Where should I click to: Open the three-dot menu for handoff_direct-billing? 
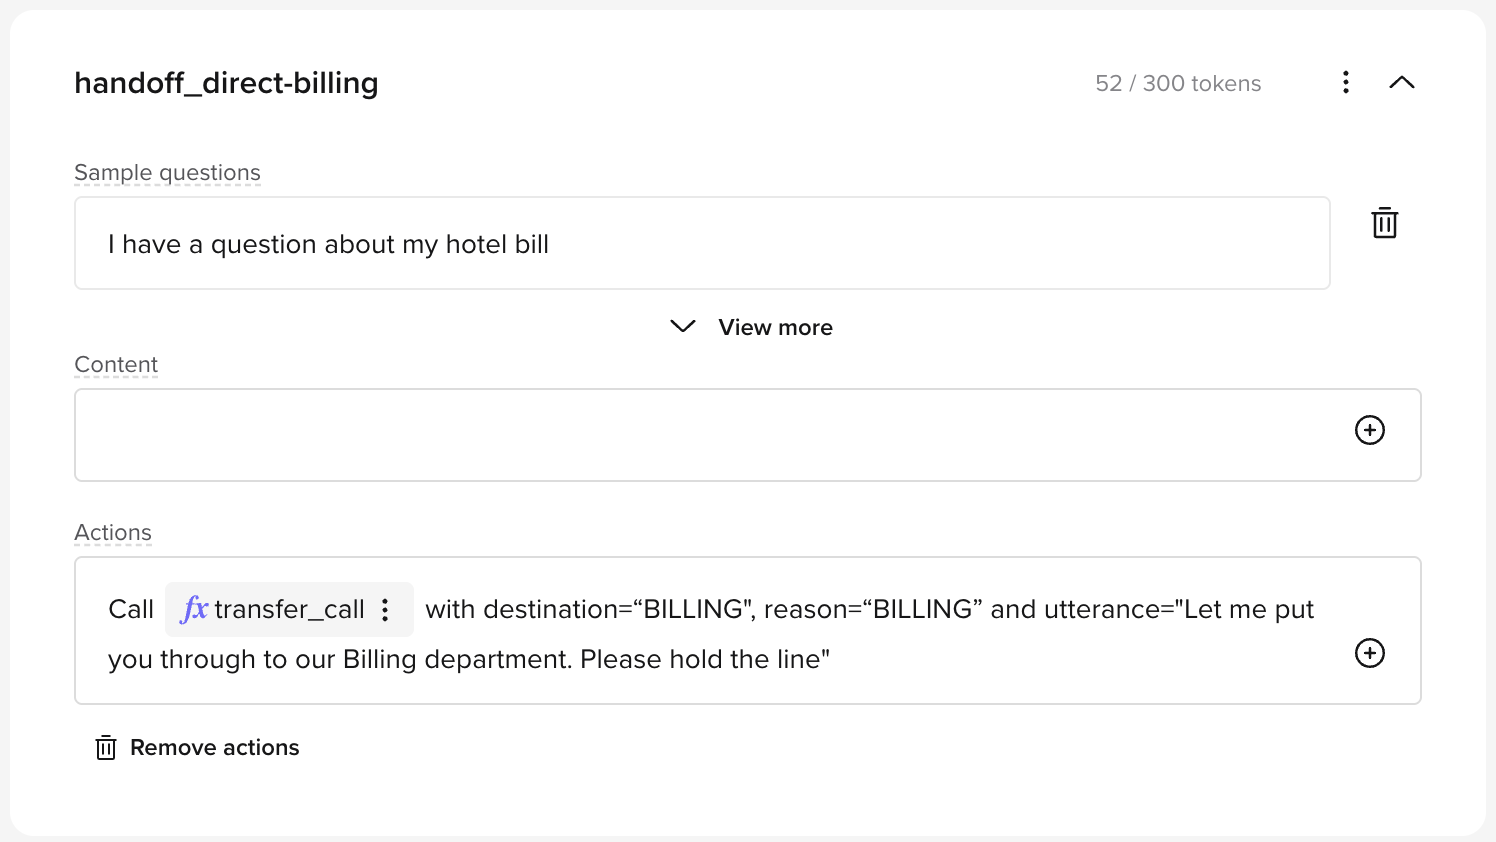pyautogui.click(x=1346, y=82)
